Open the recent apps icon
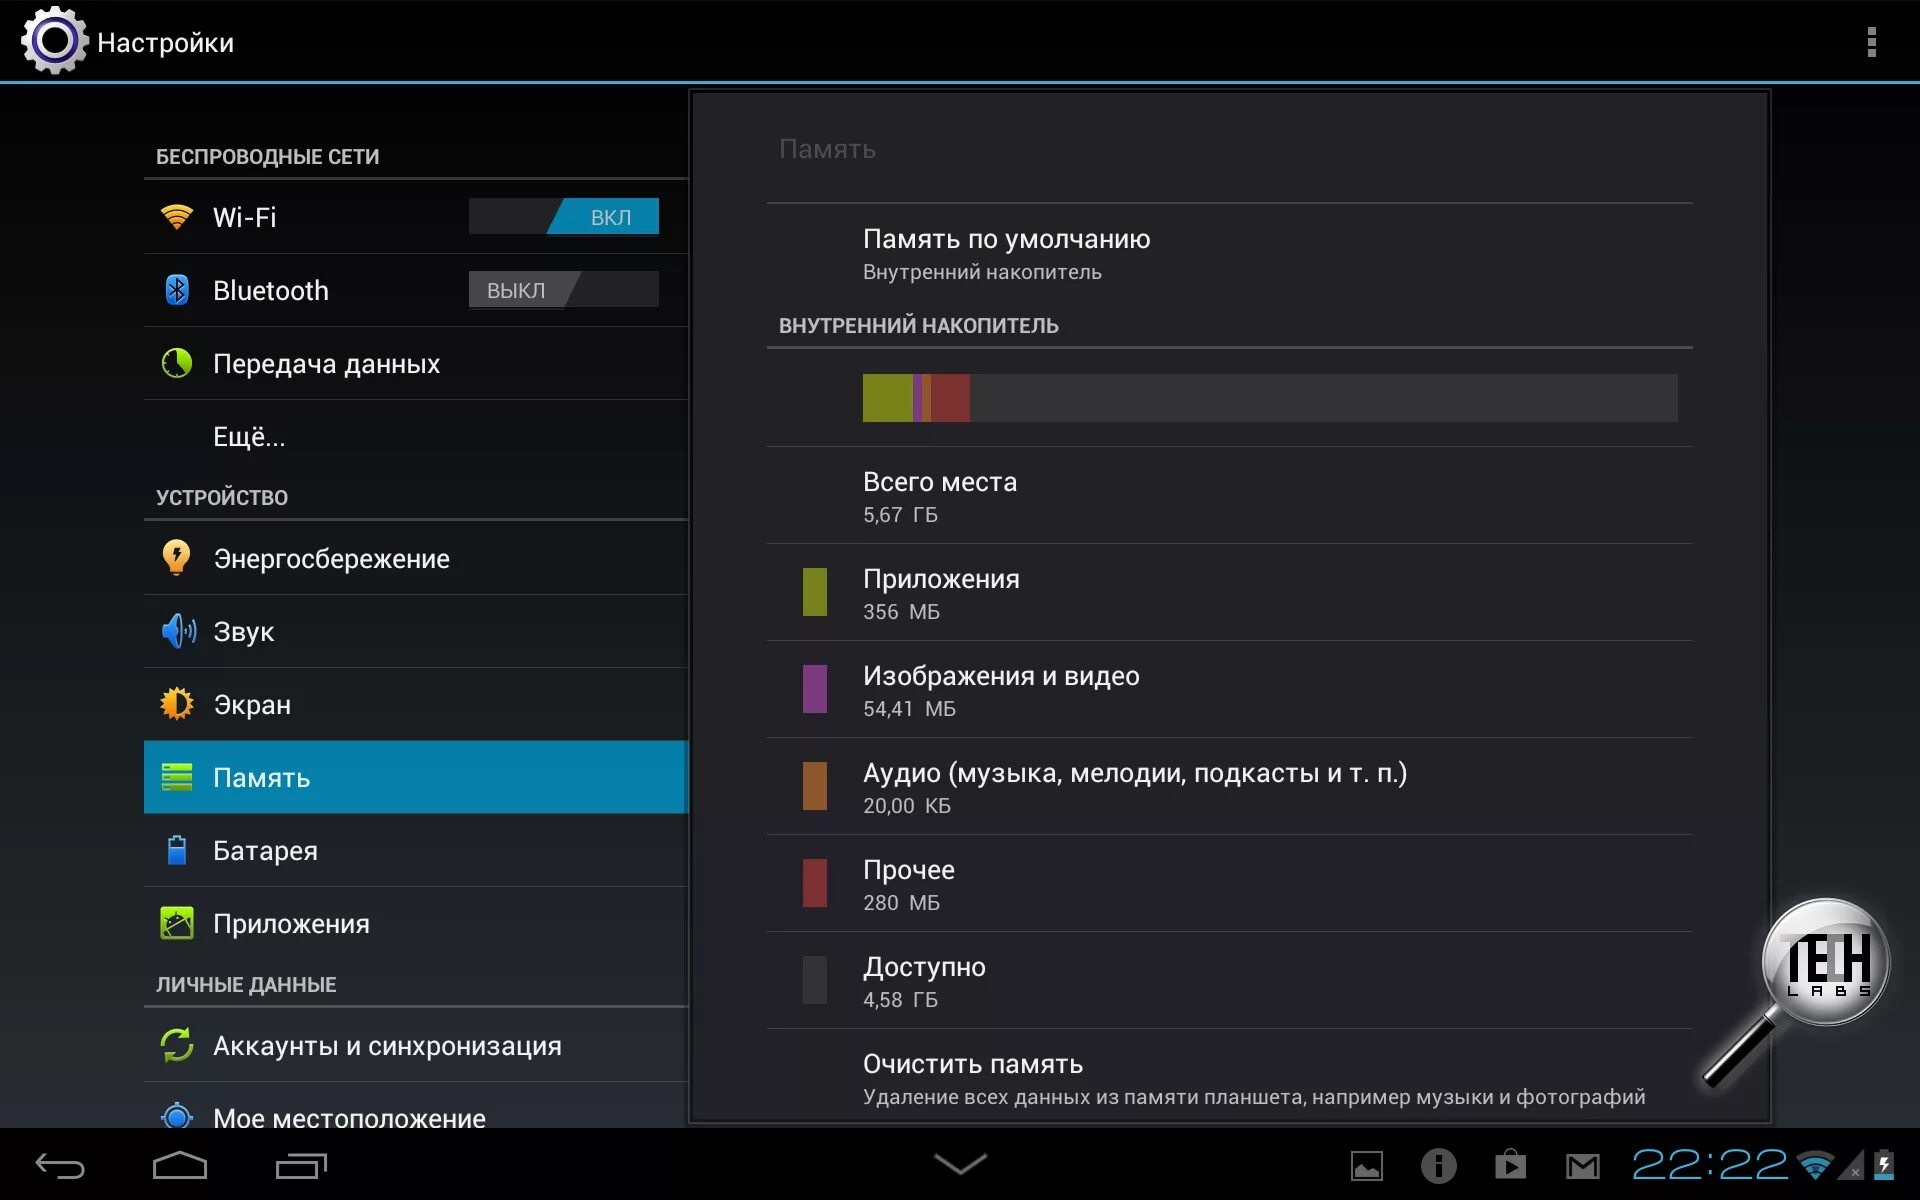This screenshot has height=1200, width=1920. tap(301, 1165)
